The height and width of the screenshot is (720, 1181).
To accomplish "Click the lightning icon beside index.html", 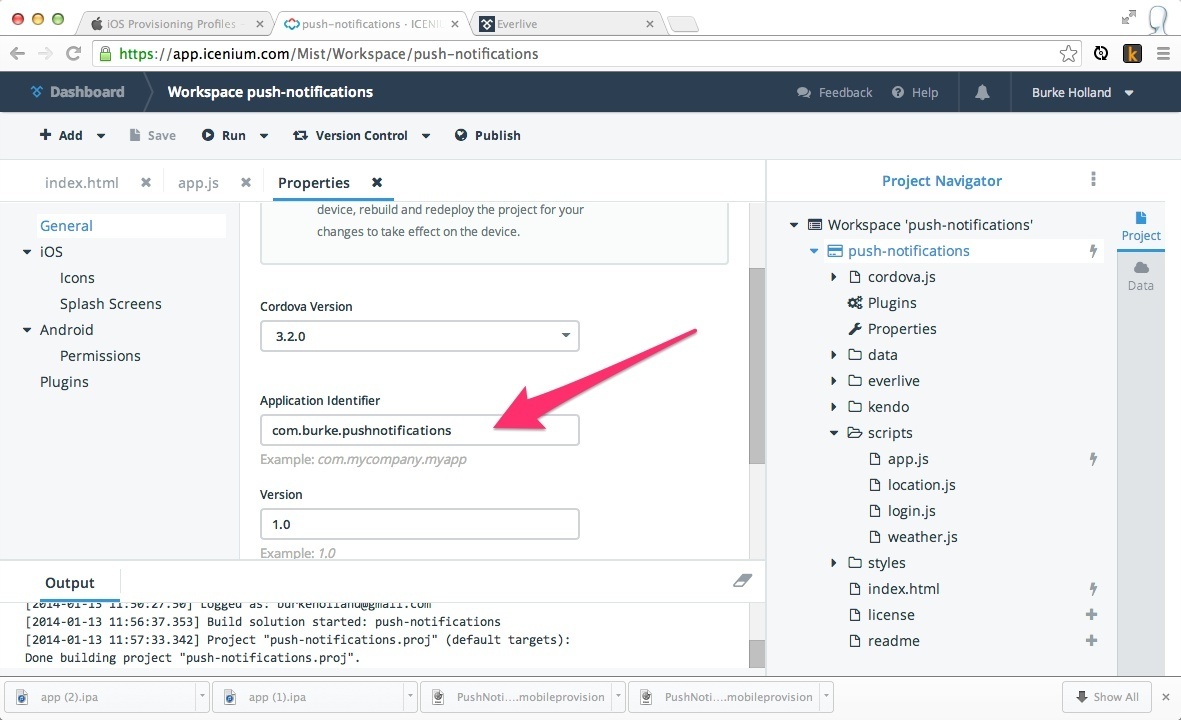I will tap(1093, 589).
